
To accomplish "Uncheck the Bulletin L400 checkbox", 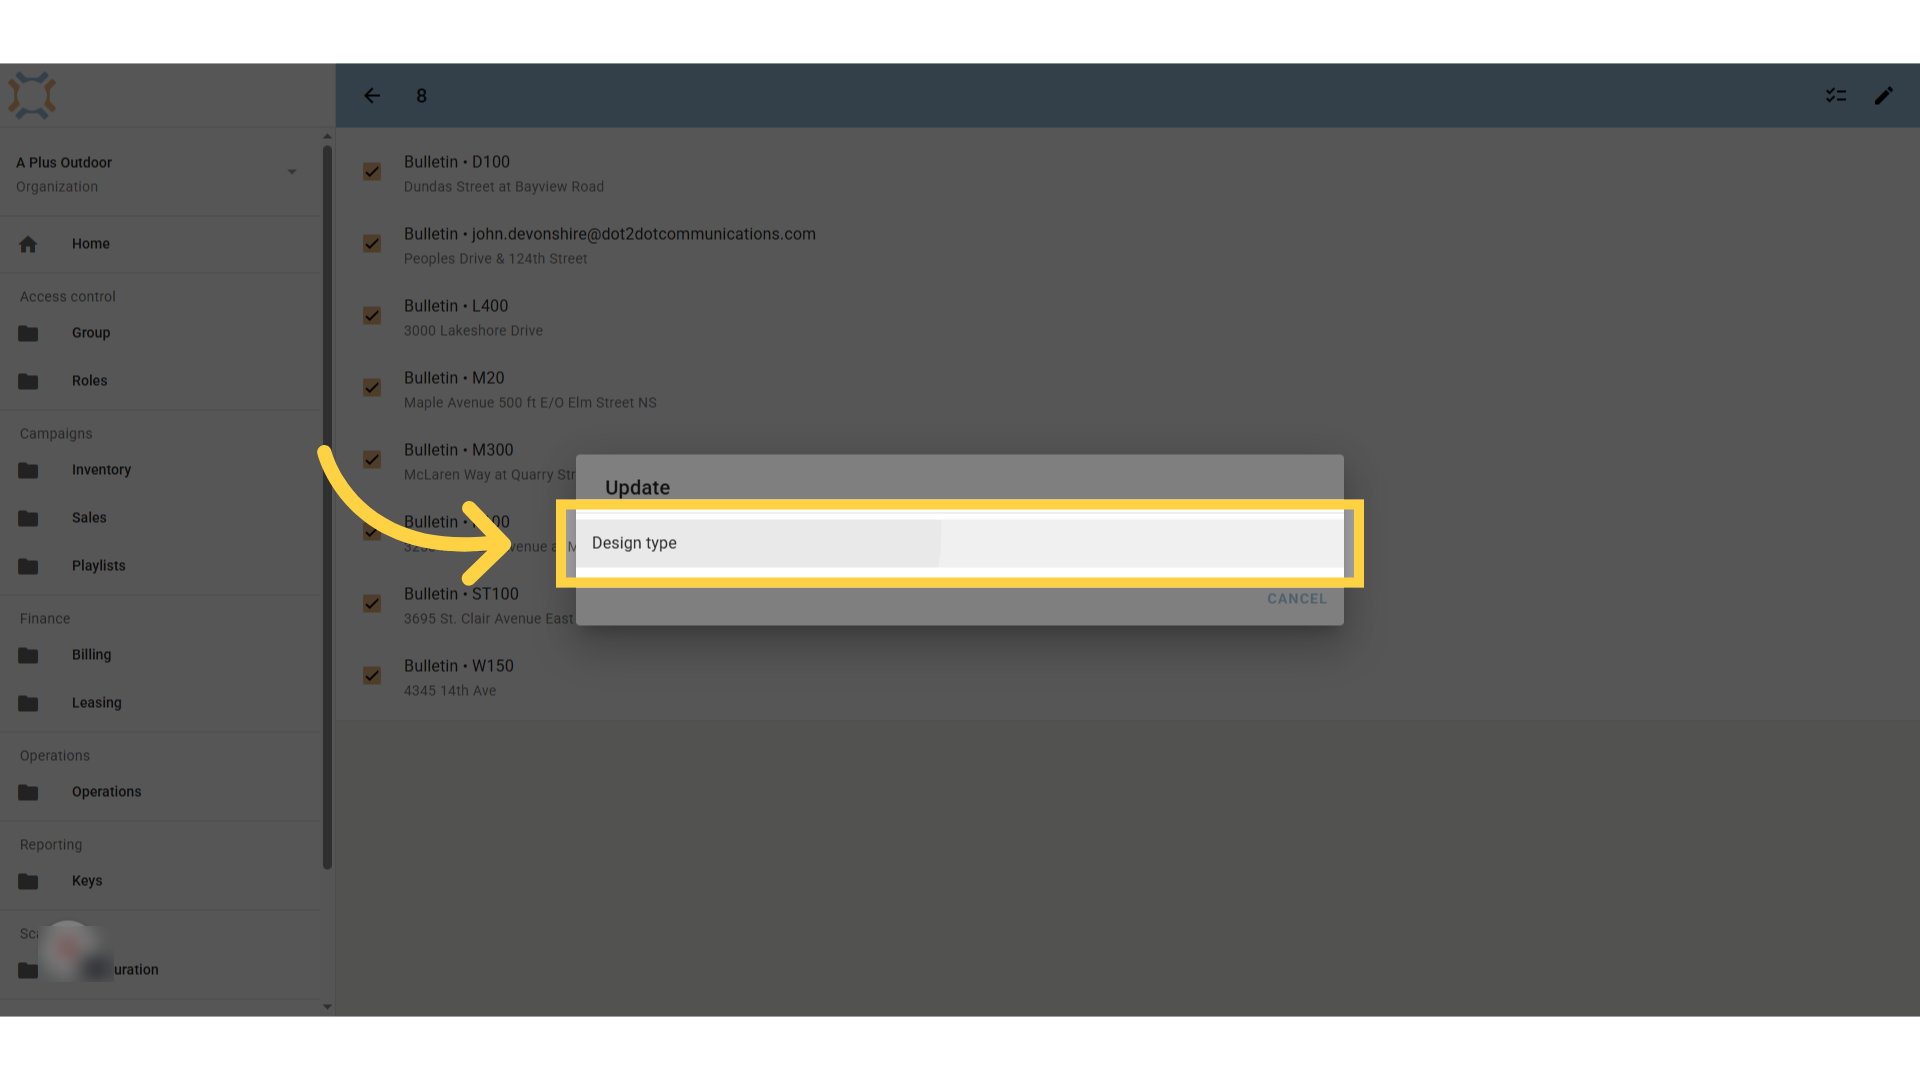I will pos(372,316).
